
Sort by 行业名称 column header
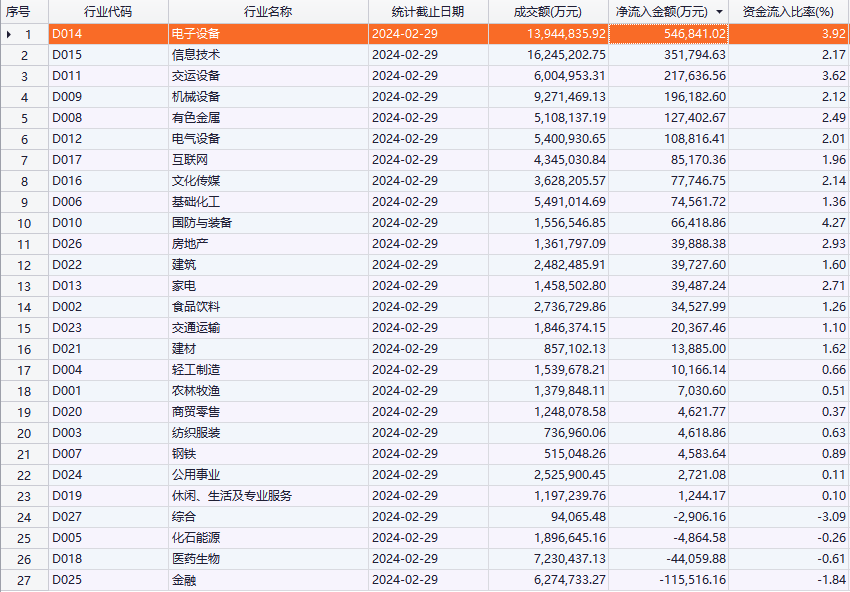(267, 12)
